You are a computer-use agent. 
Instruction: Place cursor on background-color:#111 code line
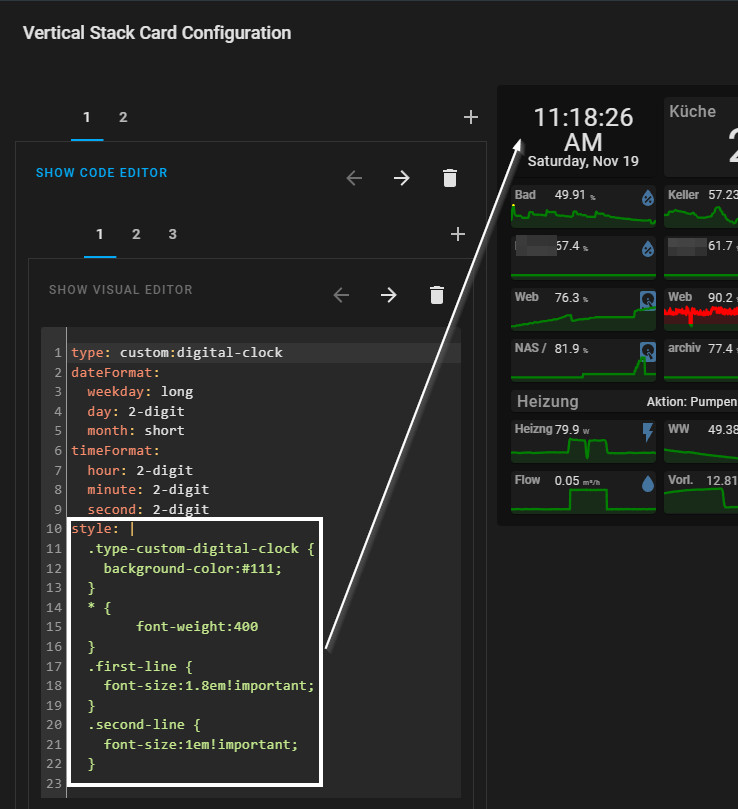point(192,569)
